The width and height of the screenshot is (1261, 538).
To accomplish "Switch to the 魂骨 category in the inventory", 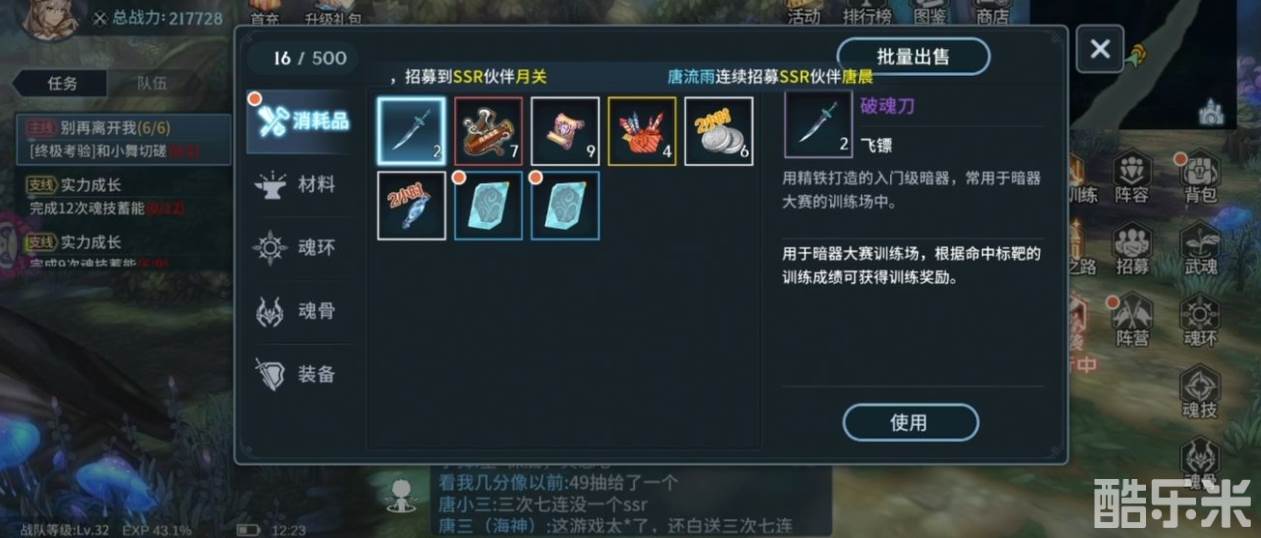I will tap(299, 311).
